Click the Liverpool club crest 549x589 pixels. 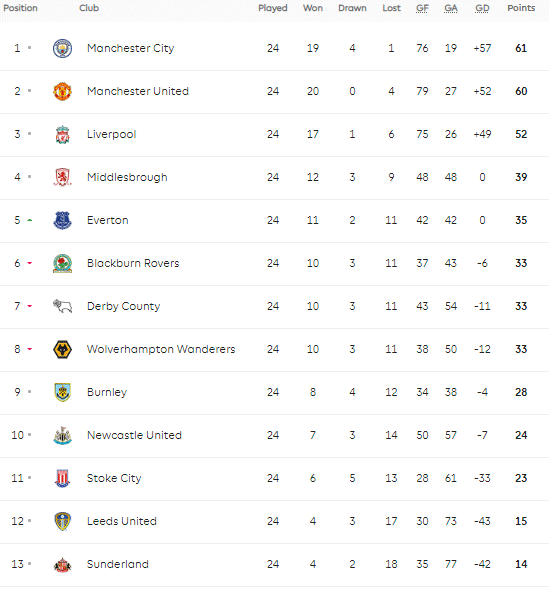[x=62, y=134]
